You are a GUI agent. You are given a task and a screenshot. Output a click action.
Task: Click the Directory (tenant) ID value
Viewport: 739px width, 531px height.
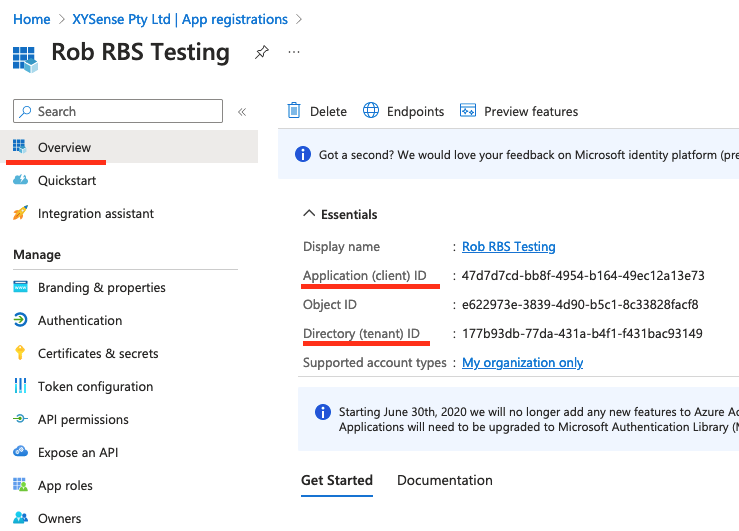coord(582,334)
